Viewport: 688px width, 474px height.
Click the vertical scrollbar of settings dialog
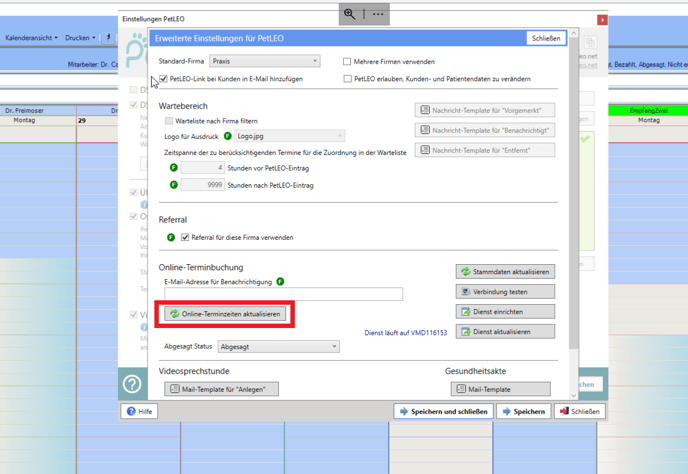(x=574, y=193)
